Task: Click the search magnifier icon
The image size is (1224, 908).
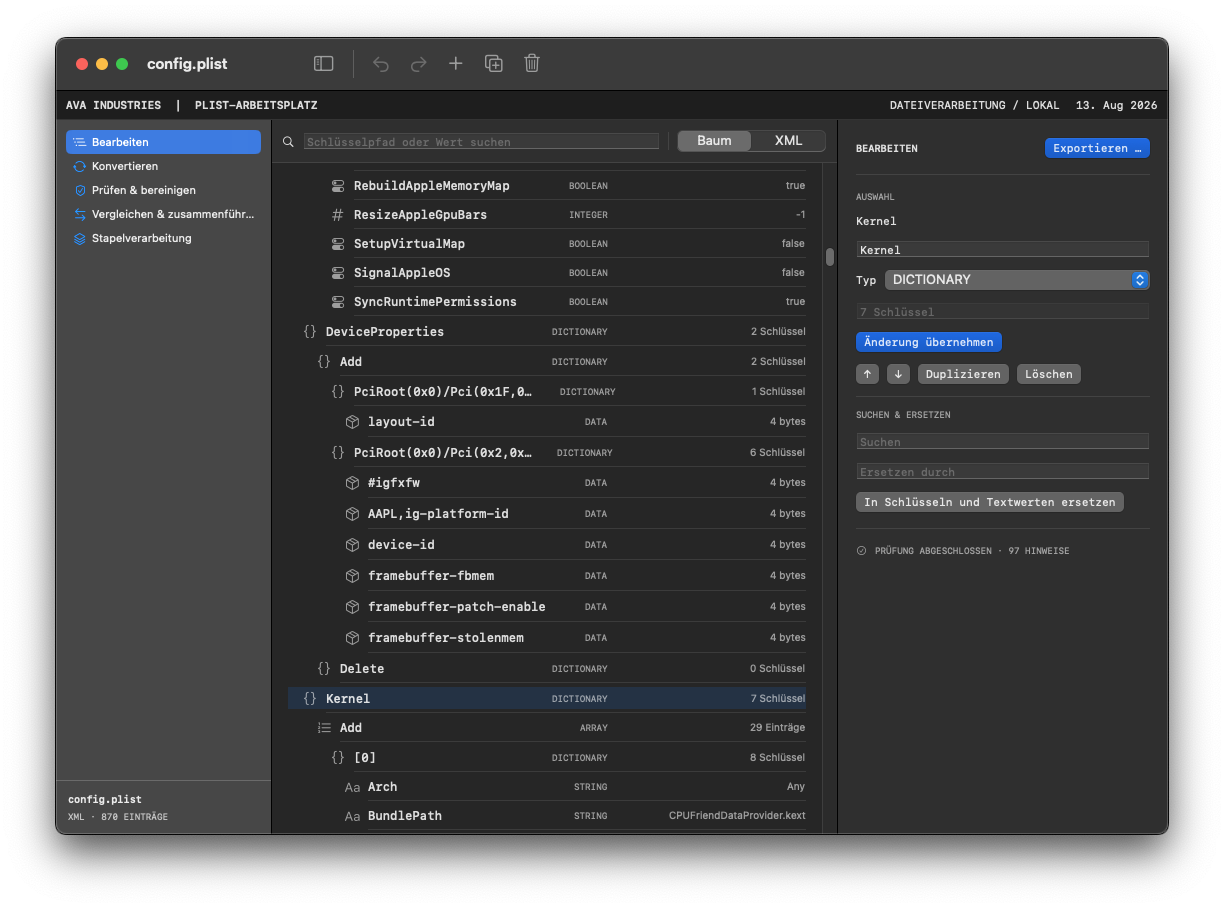Action: pyautogui.click(x=288, y=142)
